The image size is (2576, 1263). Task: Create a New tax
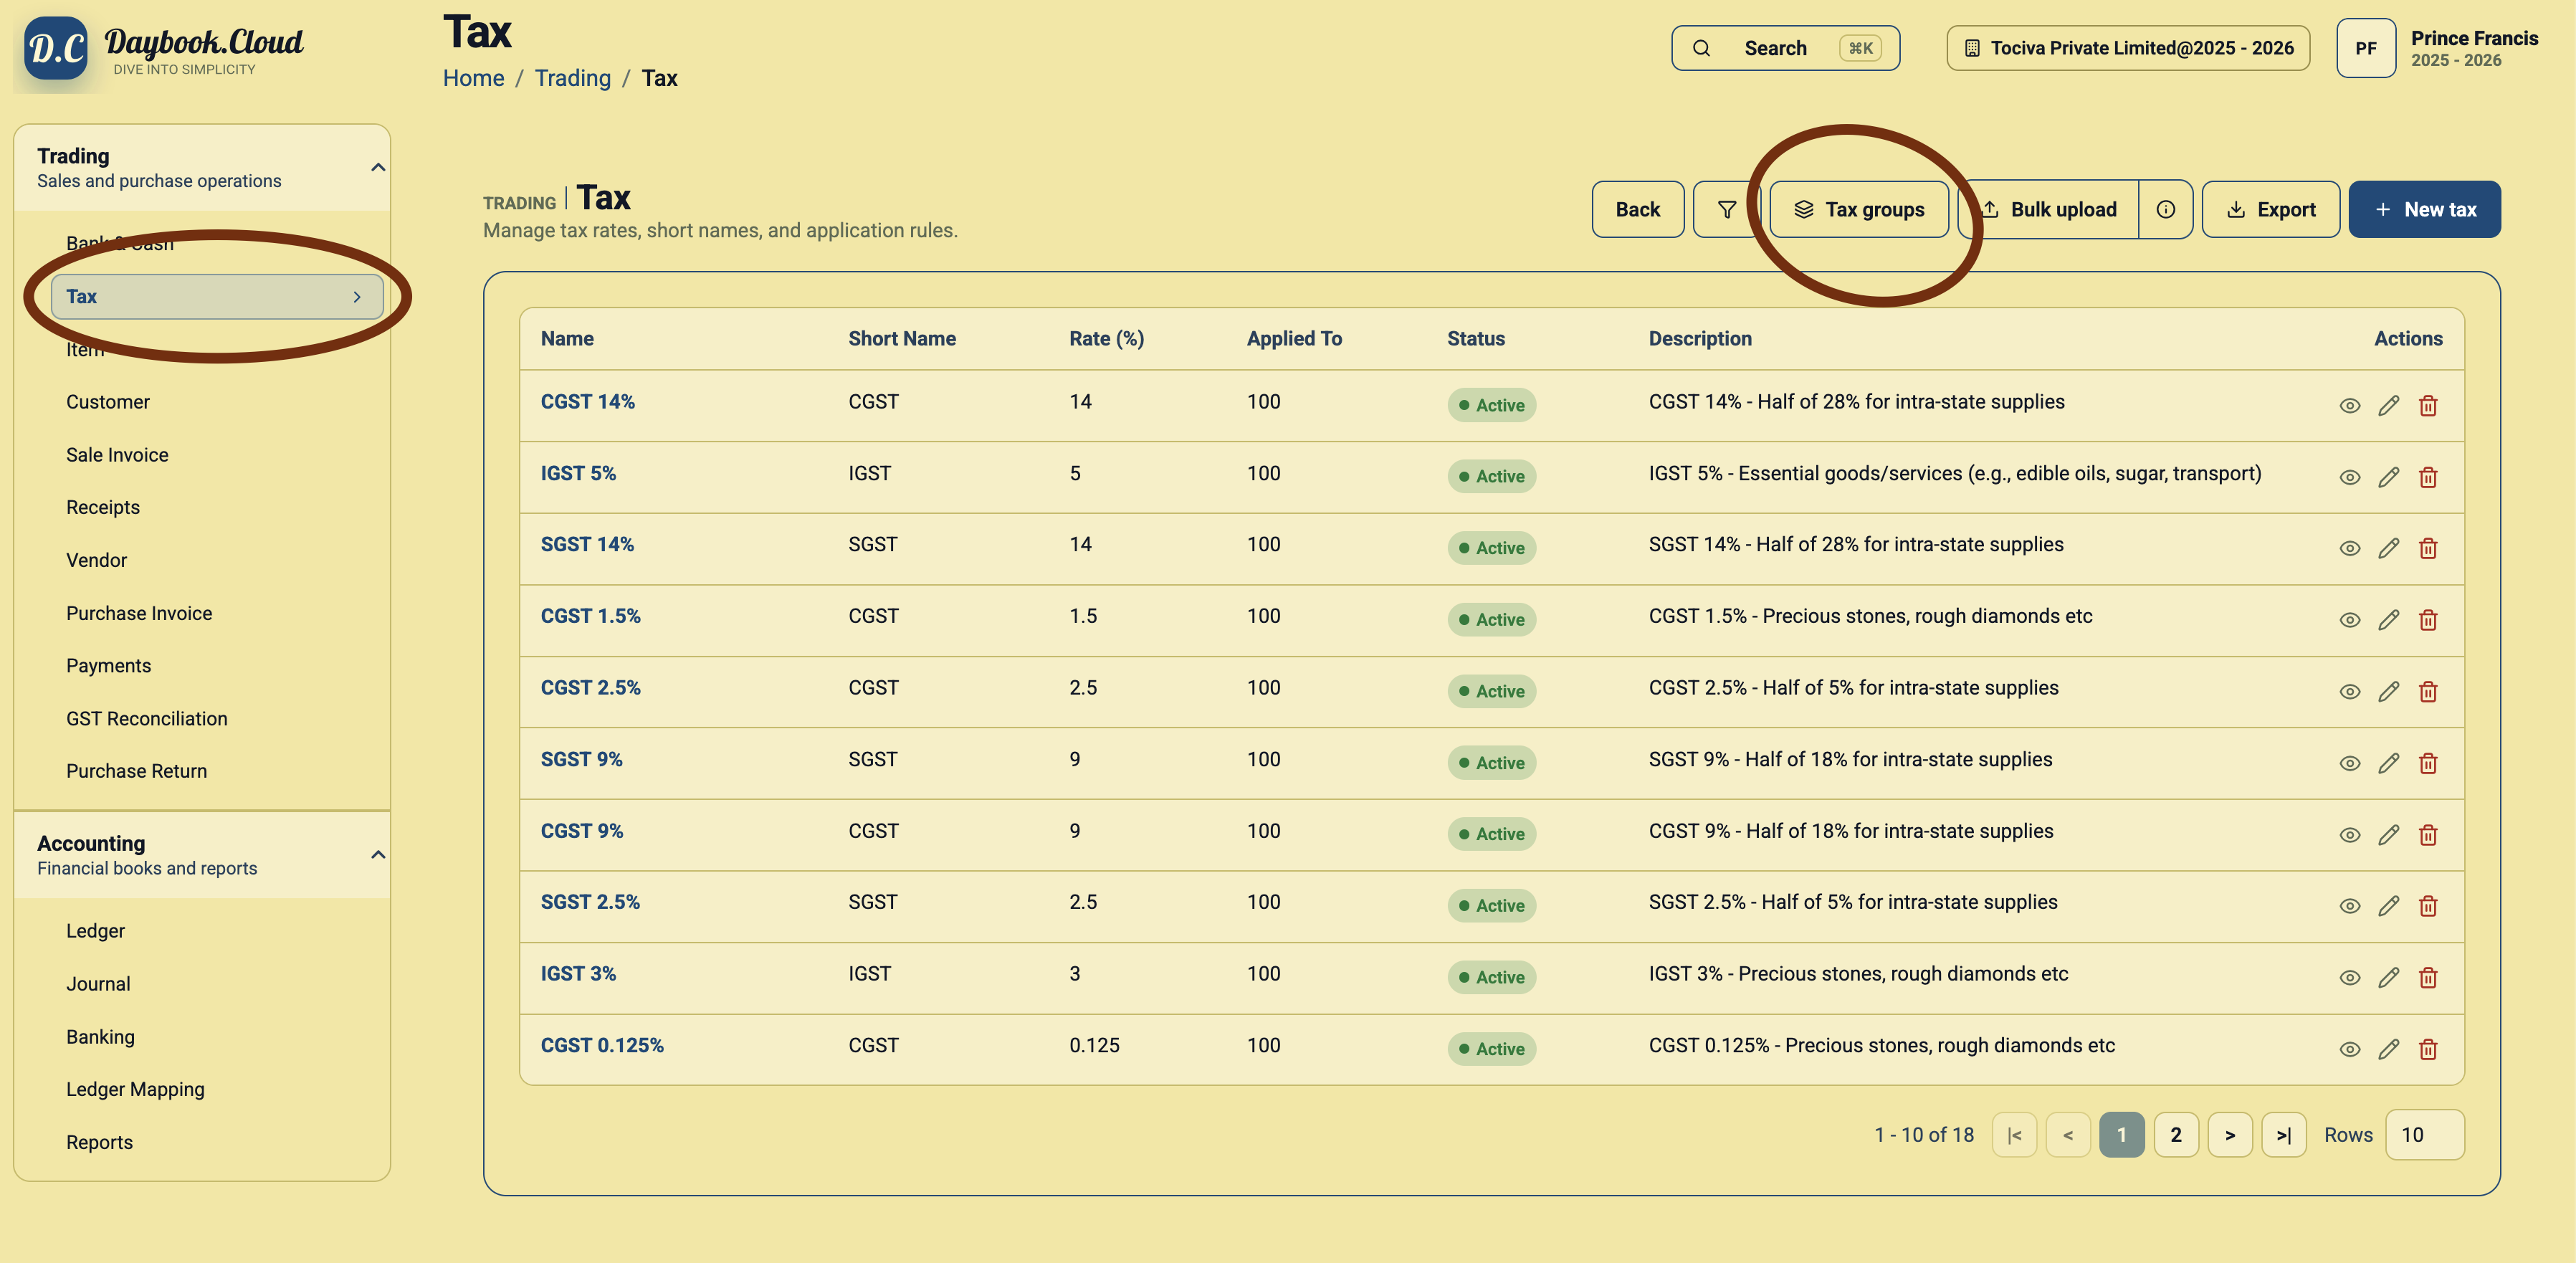[x=2424, y=209]
